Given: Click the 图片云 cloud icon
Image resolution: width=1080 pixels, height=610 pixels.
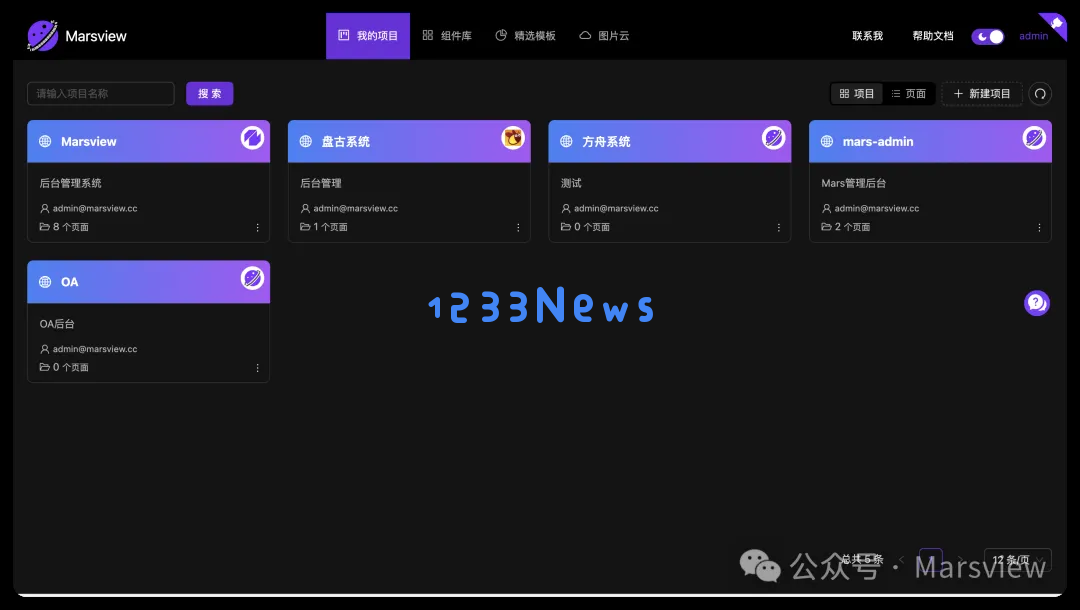Looking at the screenshot, I should pyautogui.click(x=585, y=35).
